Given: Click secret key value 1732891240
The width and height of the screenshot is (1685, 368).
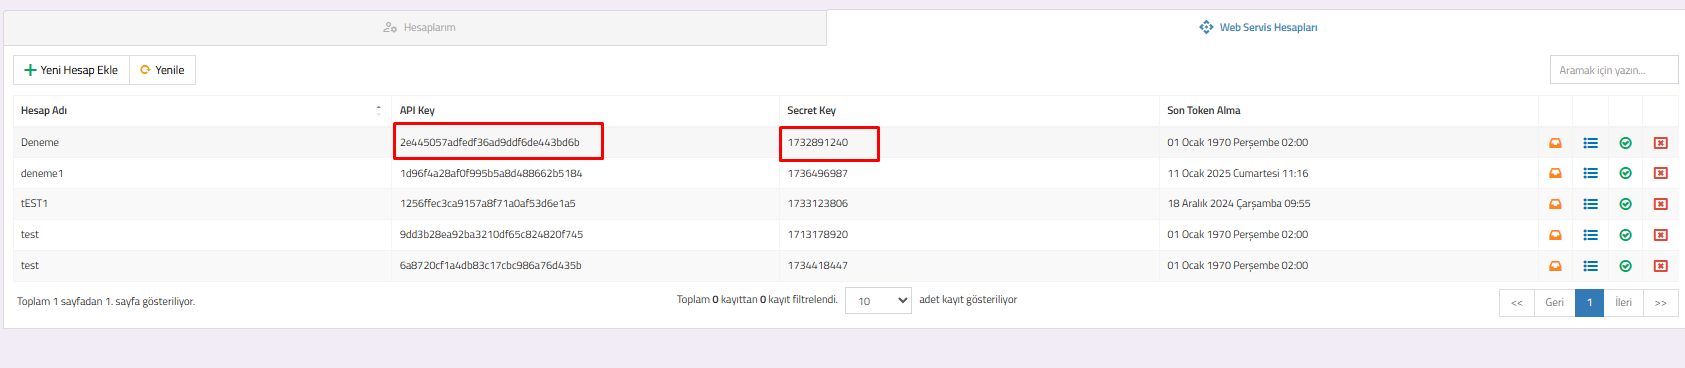Looking at the screenshot, I should click(x=817, y=142).
